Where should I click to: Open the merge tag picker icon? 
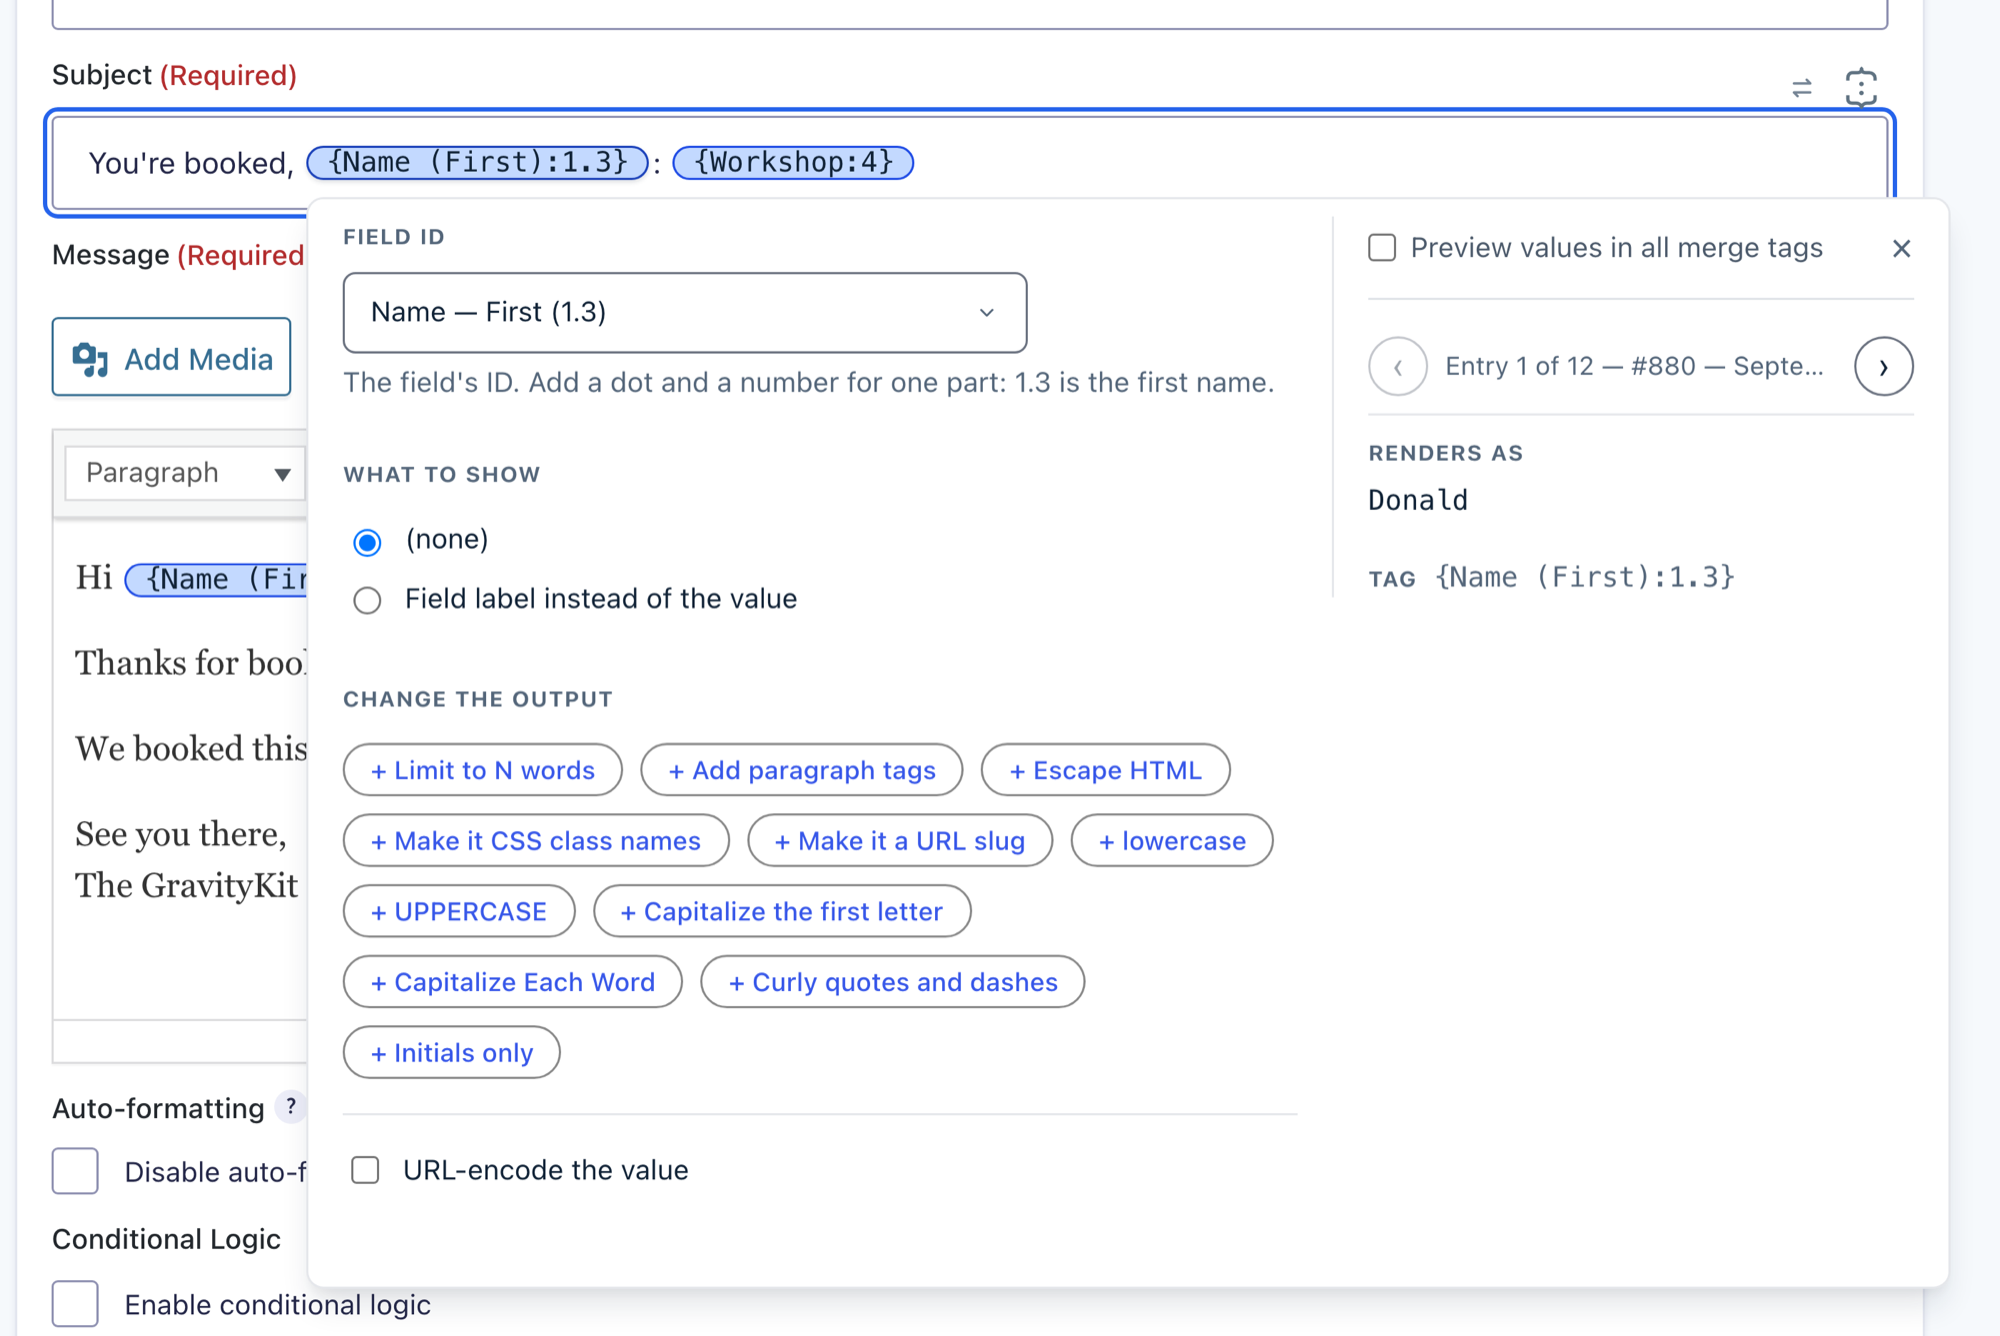click(x=1861, y=88)
